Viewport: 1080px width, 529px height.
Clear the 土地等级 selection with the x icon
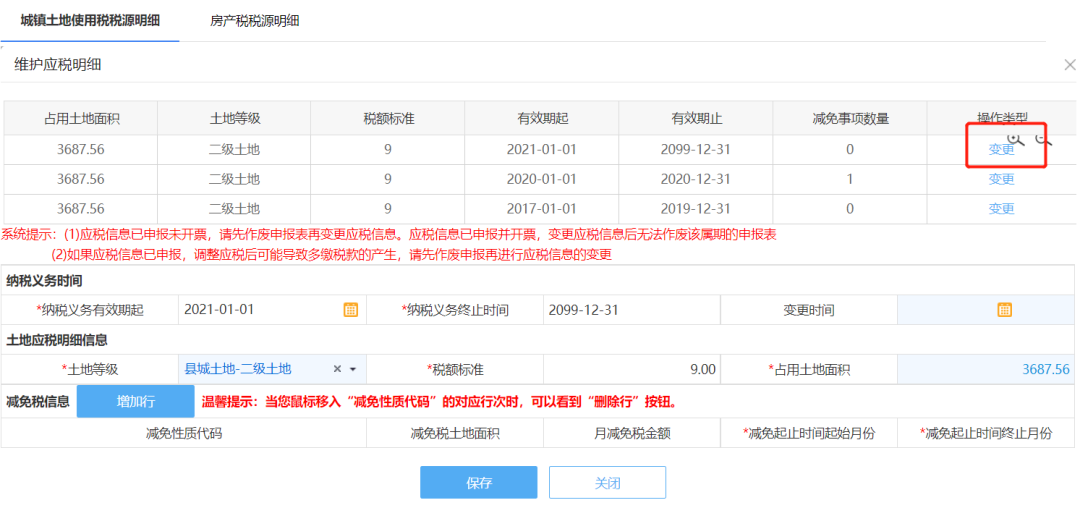pos(338,369)
